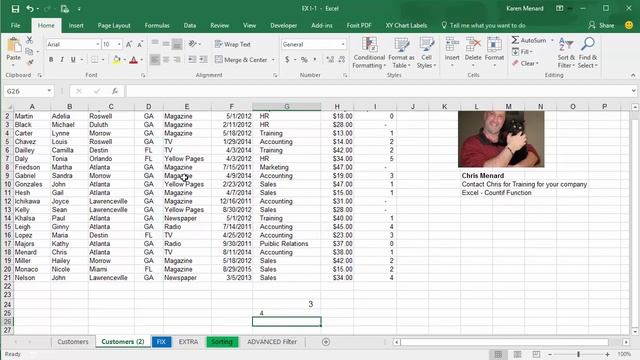Toggle Underline formatting
Viewport: 640px width, 360px height.
[73, 60]
